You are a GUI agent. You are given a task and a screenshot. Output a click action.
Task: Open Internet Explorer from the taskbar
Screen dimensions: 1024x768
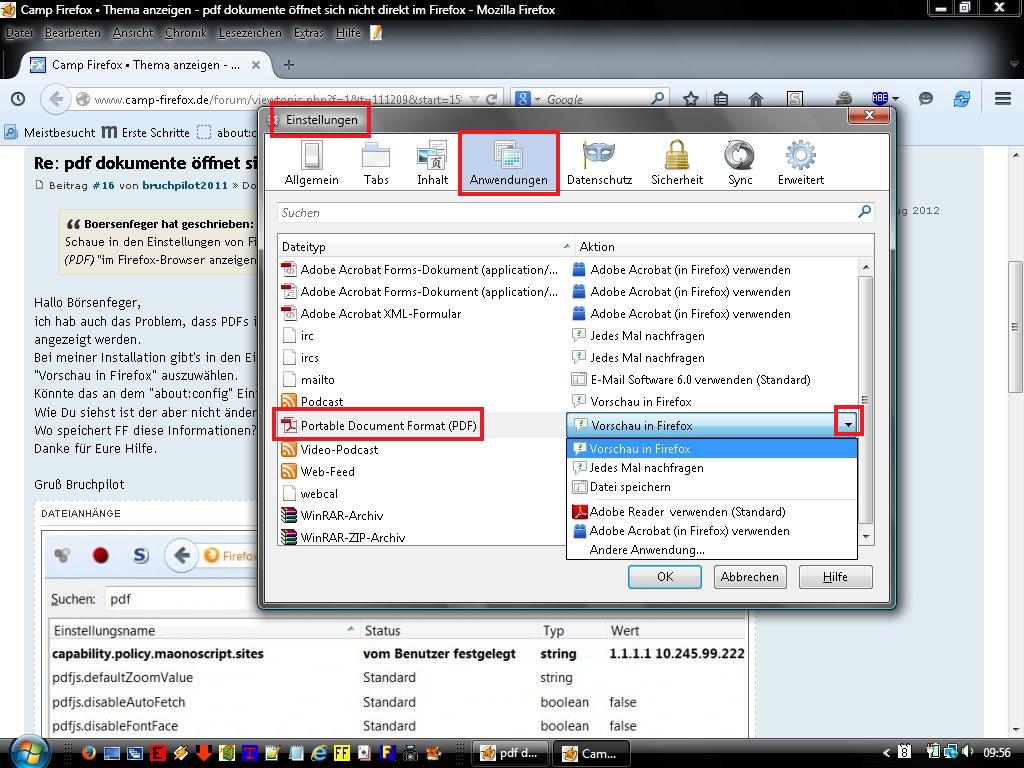coord(318,753)
